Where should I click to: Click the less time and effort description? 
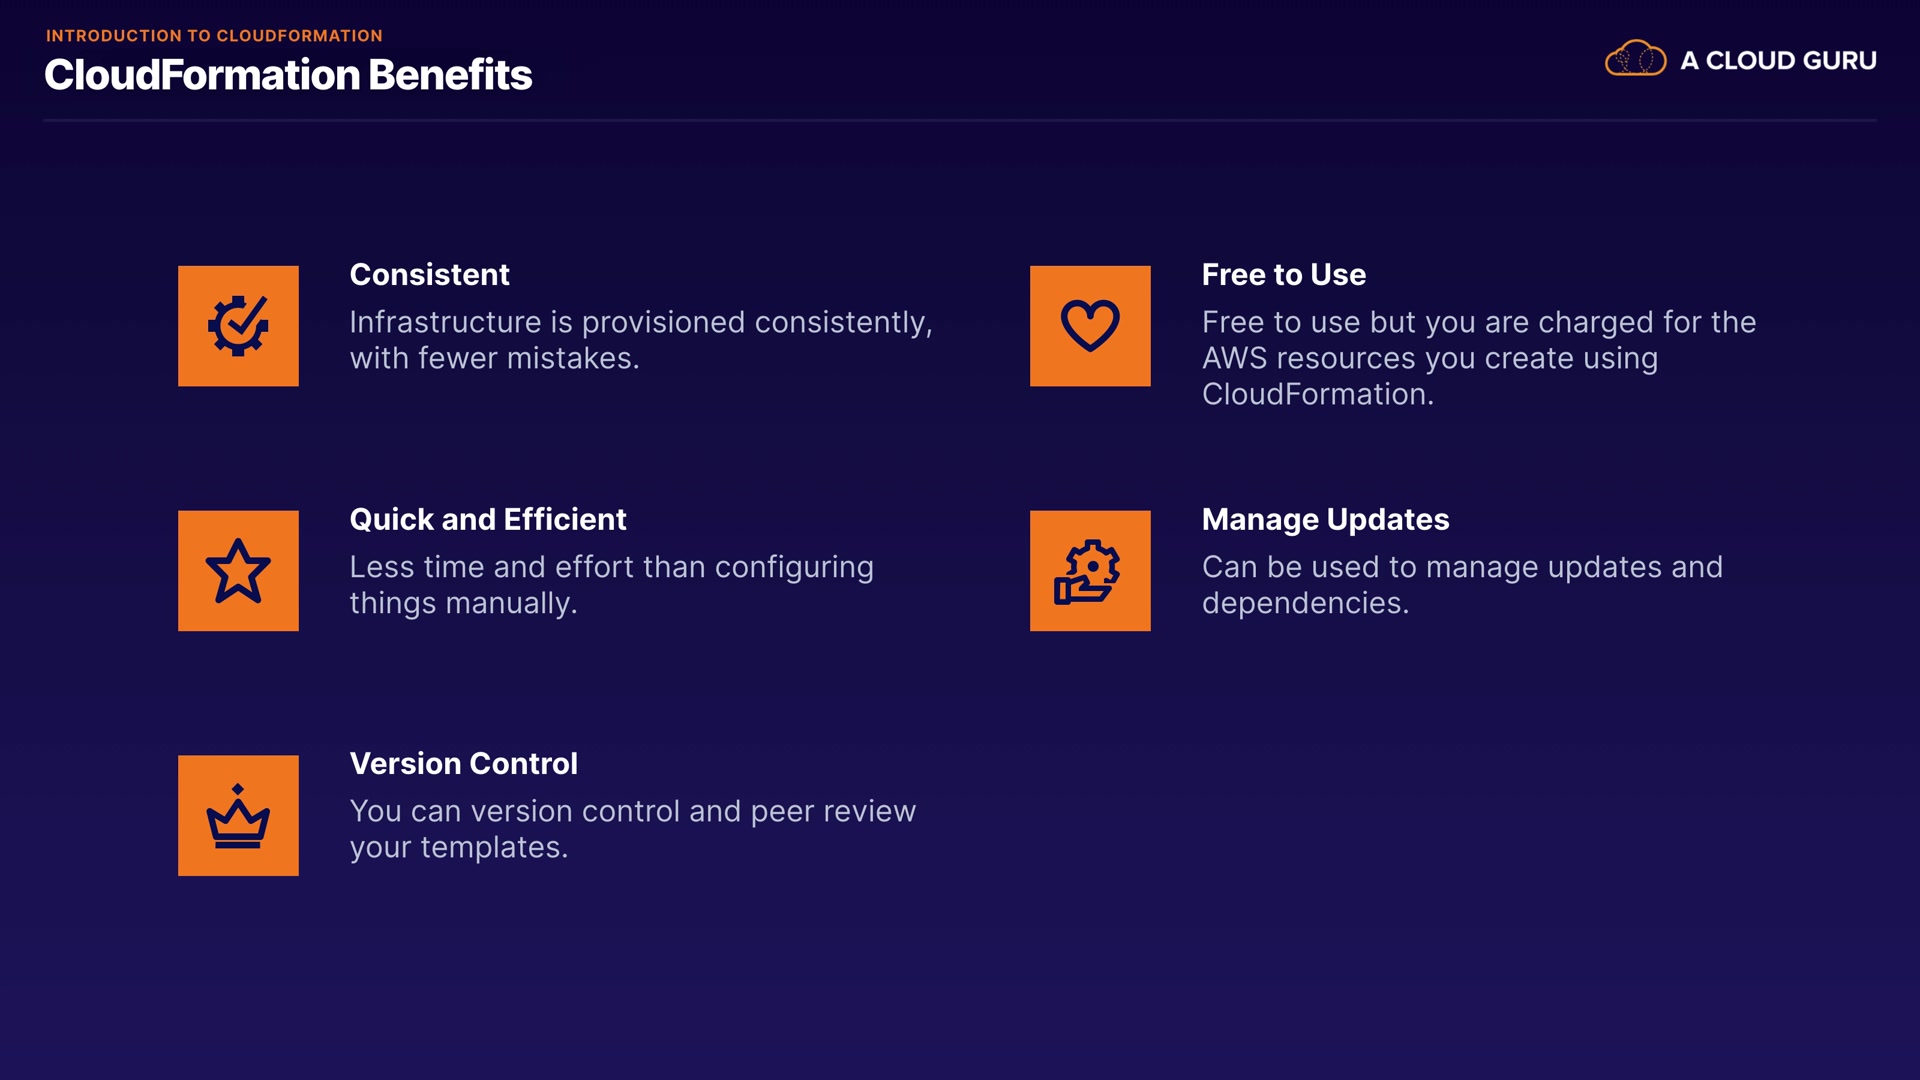tap(611, 585)
